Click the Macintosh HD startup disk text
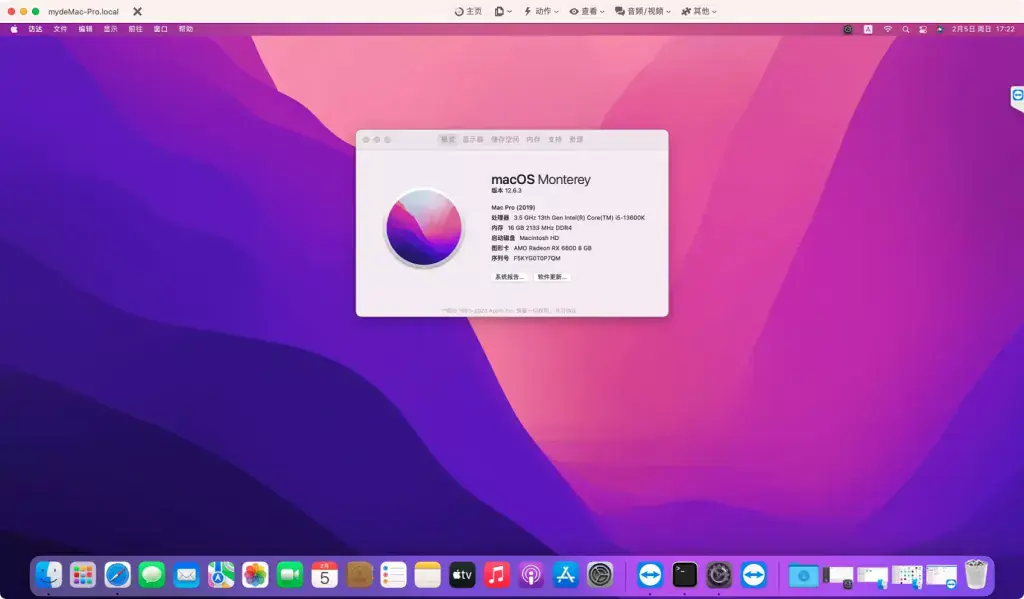1024x599 pixels. [539, 238]
